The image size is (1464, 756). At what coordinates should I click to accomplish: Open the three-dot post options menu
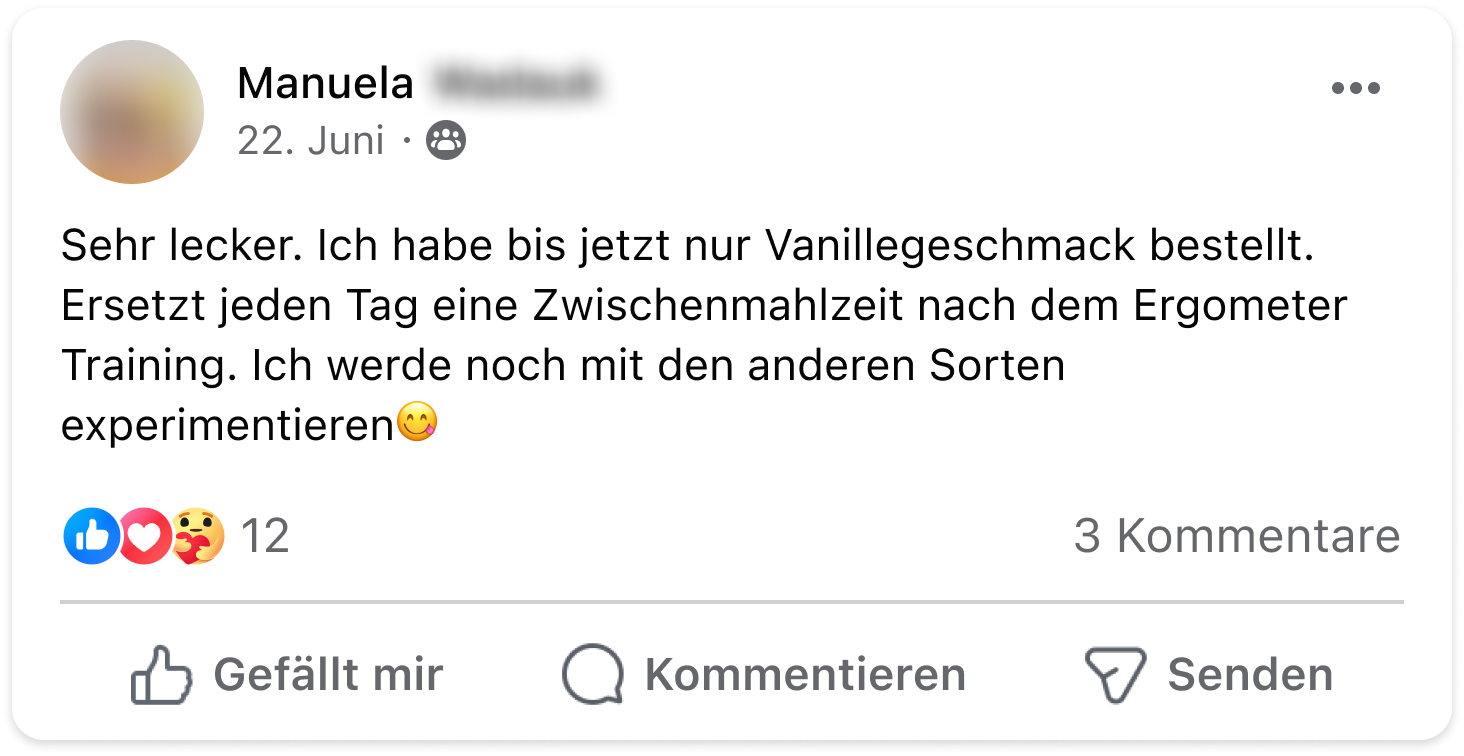point(1356,89)
